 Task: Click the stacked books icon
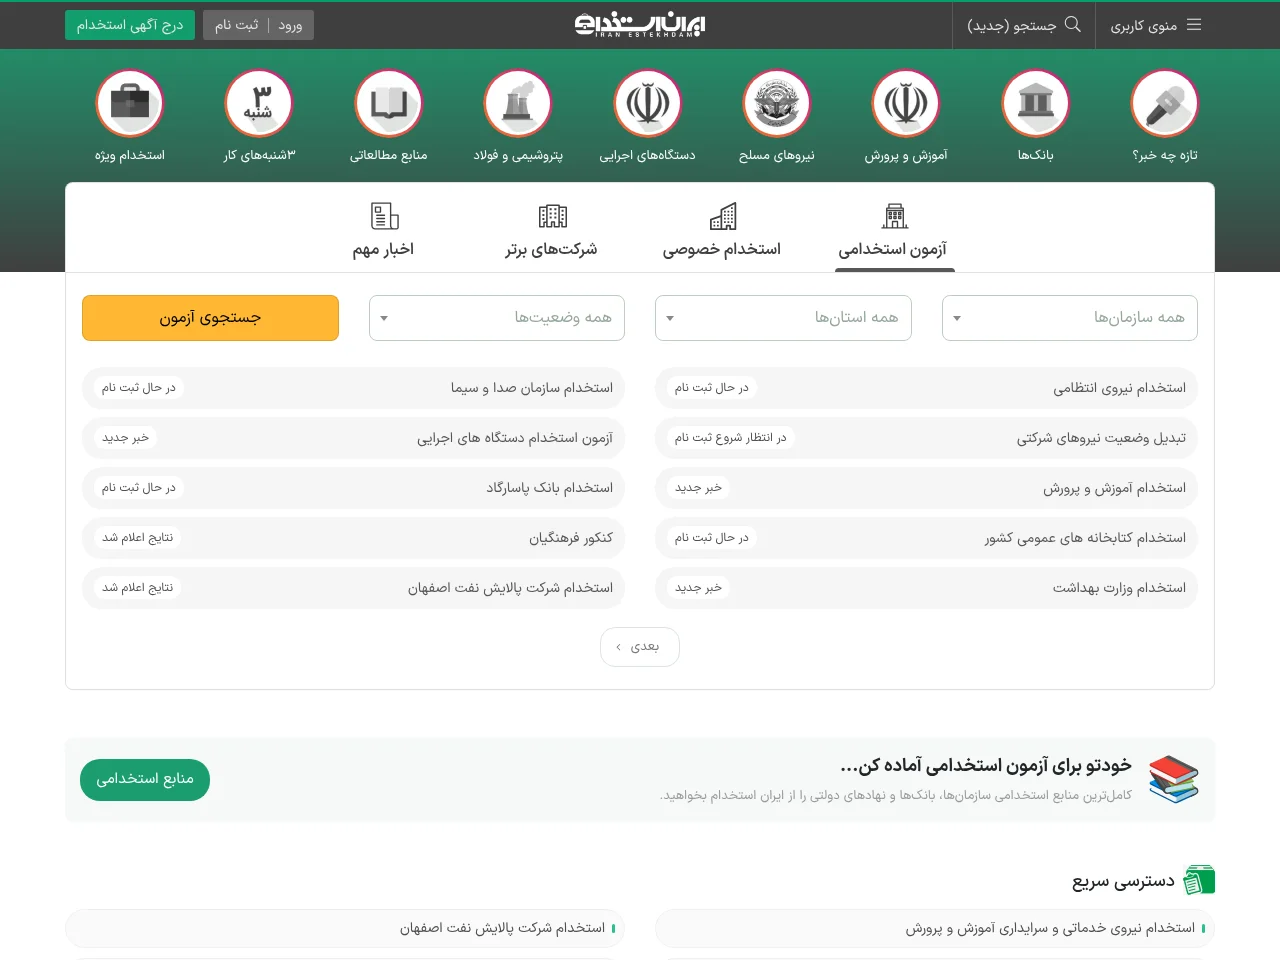tap(1174, 779)
